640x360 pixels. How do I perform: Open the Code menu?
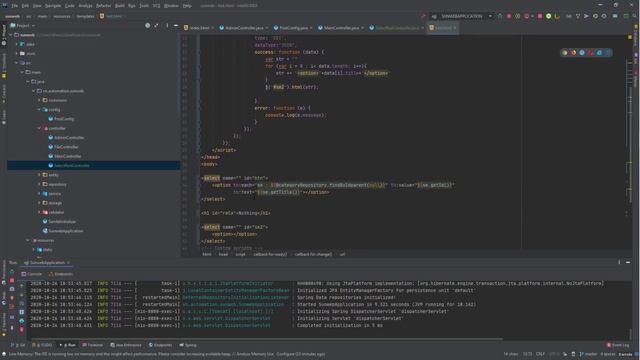(70, 6)
